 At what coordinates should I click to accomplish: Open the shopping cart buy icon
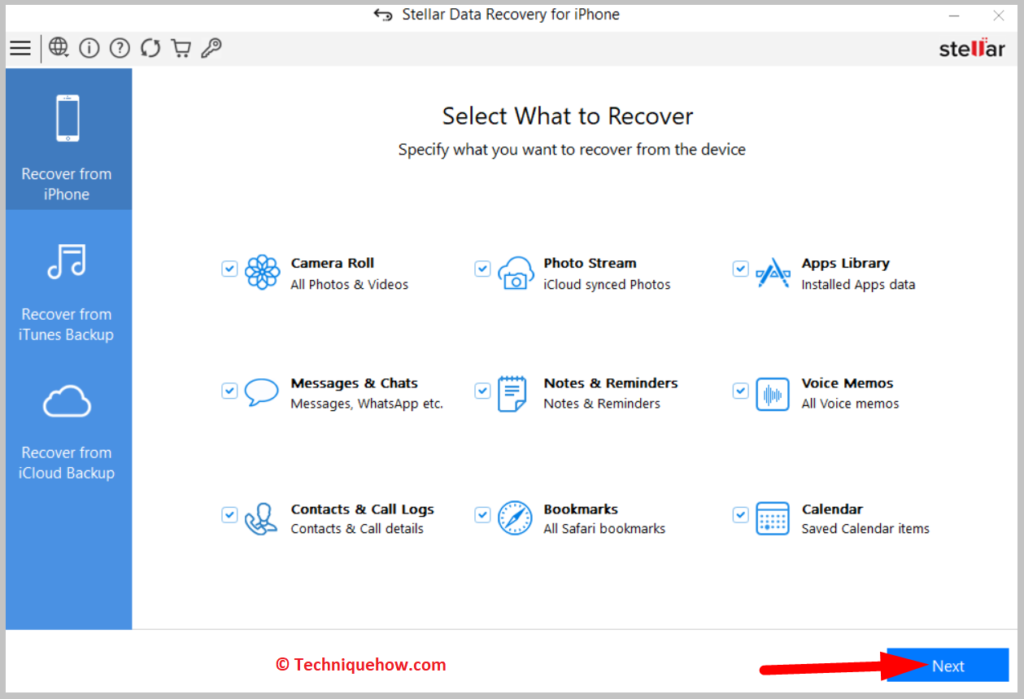click(x=181, y=48)
